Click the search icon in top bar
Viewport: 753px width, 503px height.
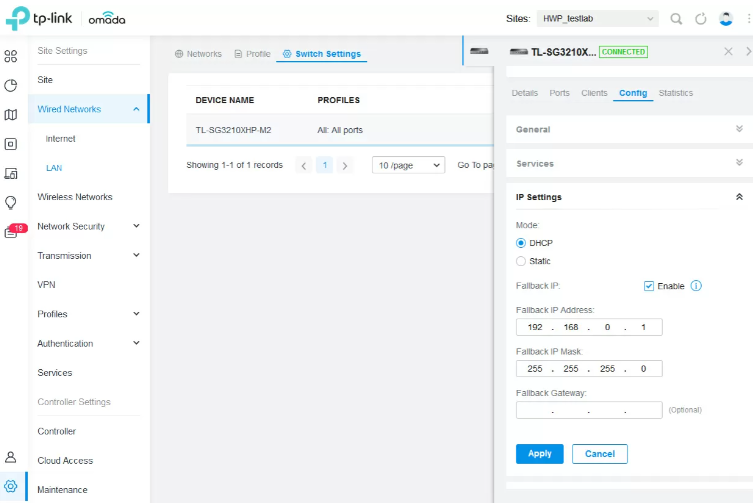(677, 19)
